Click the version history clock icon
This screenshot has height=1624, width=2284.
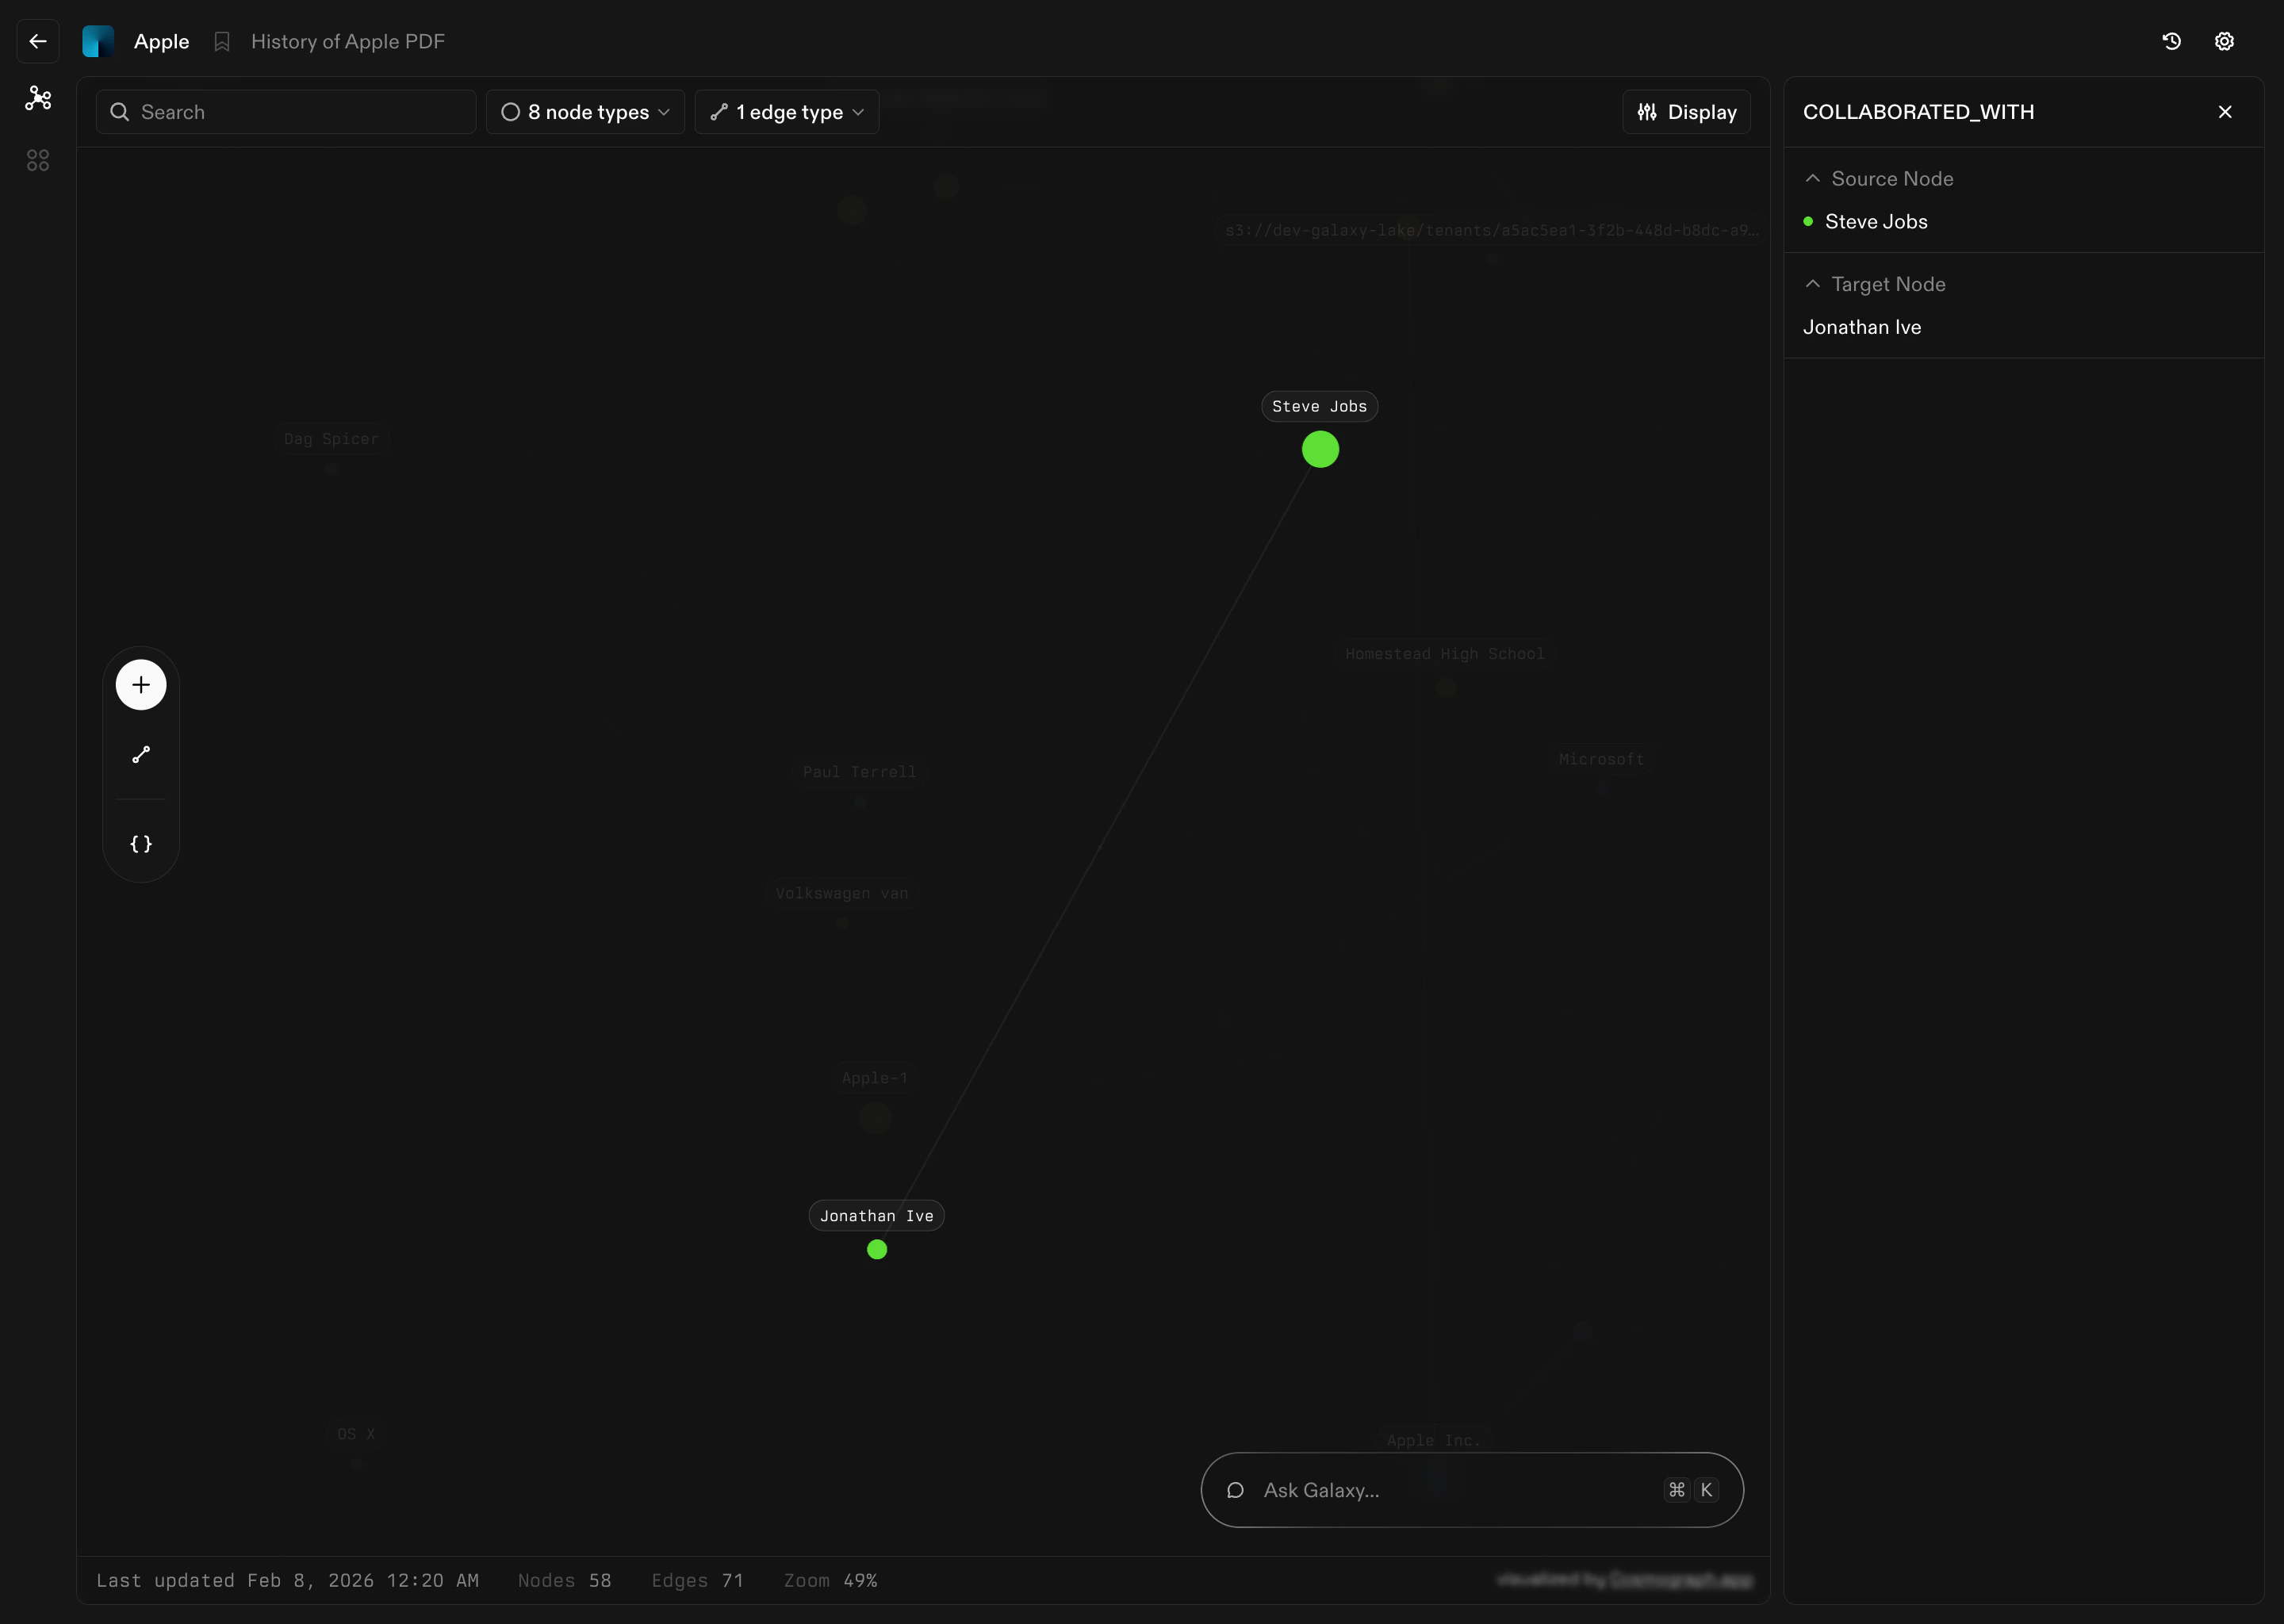coord(2171,41)
